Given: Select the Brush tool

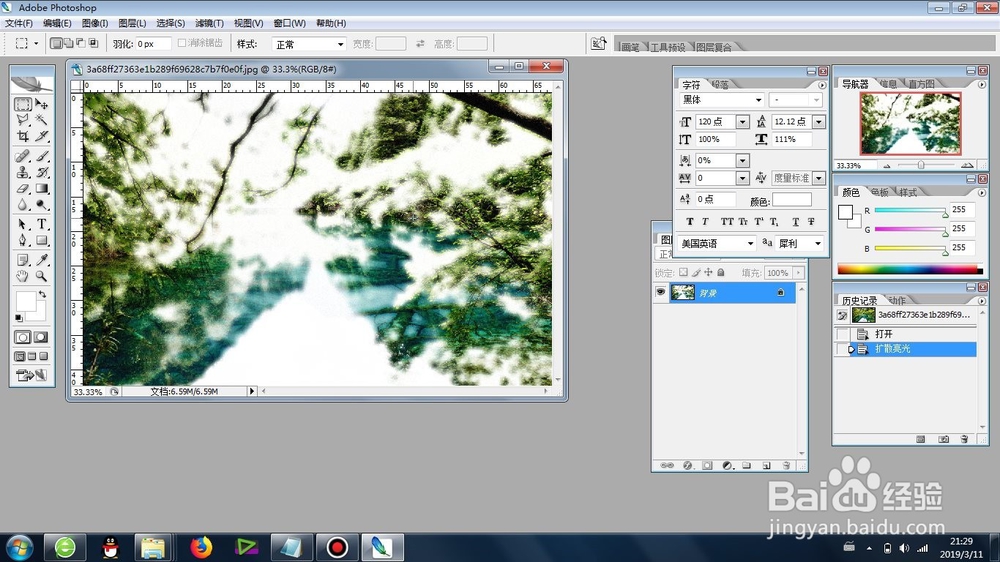Looking at the screenshot, I should (41, 156).
